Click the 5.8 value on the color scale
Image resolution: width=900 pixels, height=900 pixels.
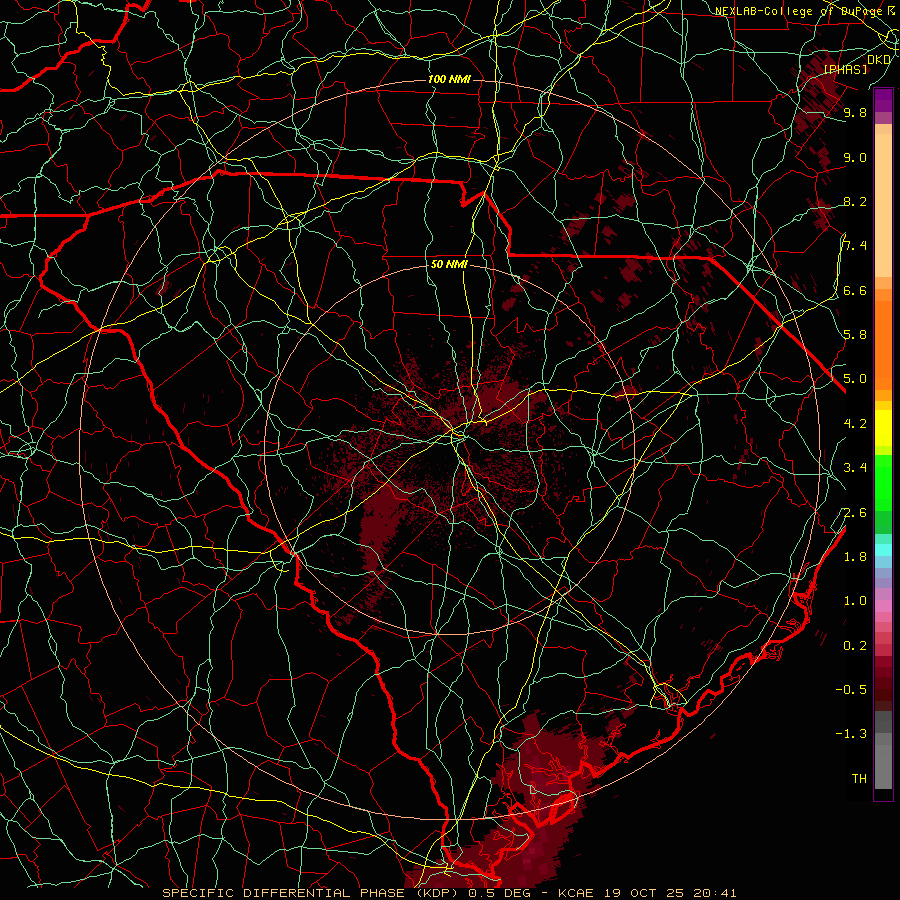point(855,335)
